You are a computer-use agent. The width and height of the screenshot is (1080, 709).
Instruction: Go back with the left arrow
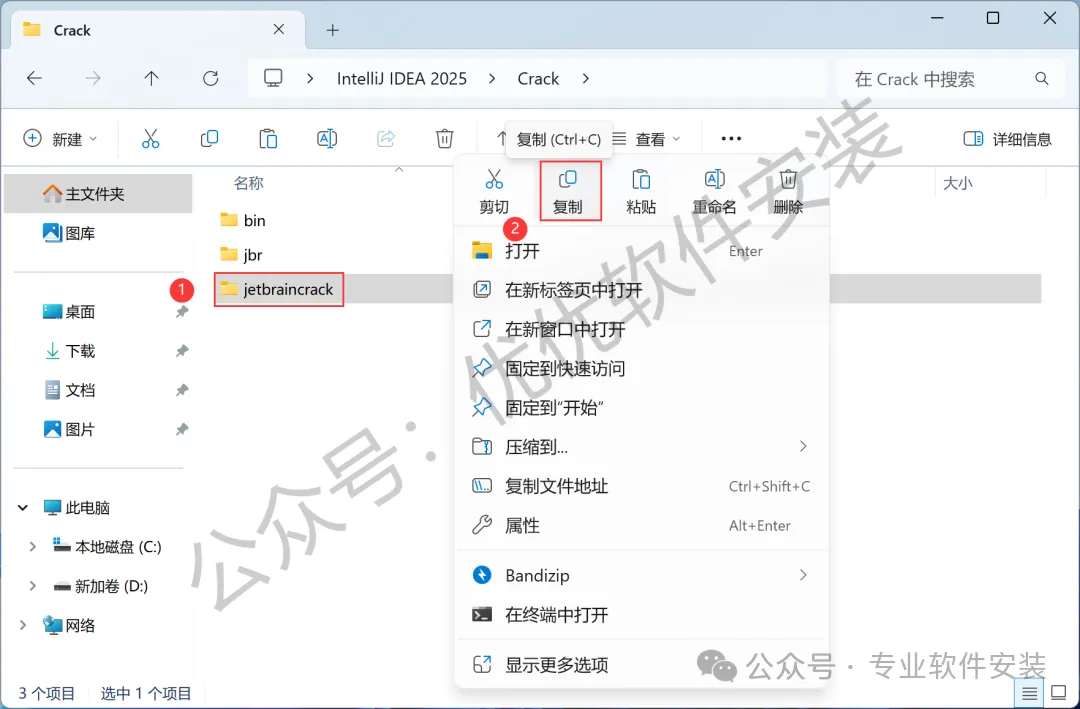click(34, 79)
